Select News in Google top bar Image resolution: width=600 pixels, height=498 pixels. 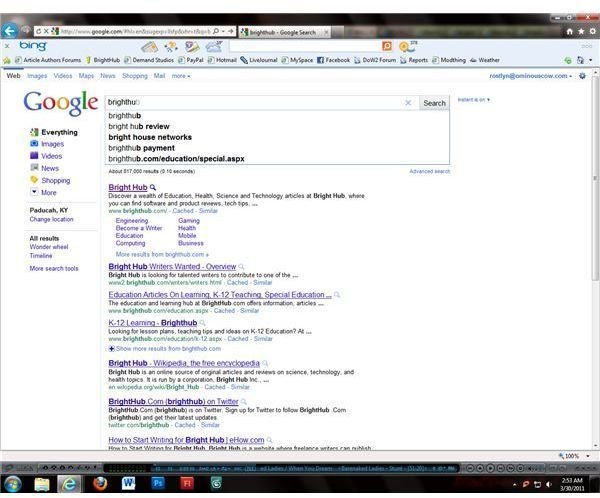click(x=108, y=76)
